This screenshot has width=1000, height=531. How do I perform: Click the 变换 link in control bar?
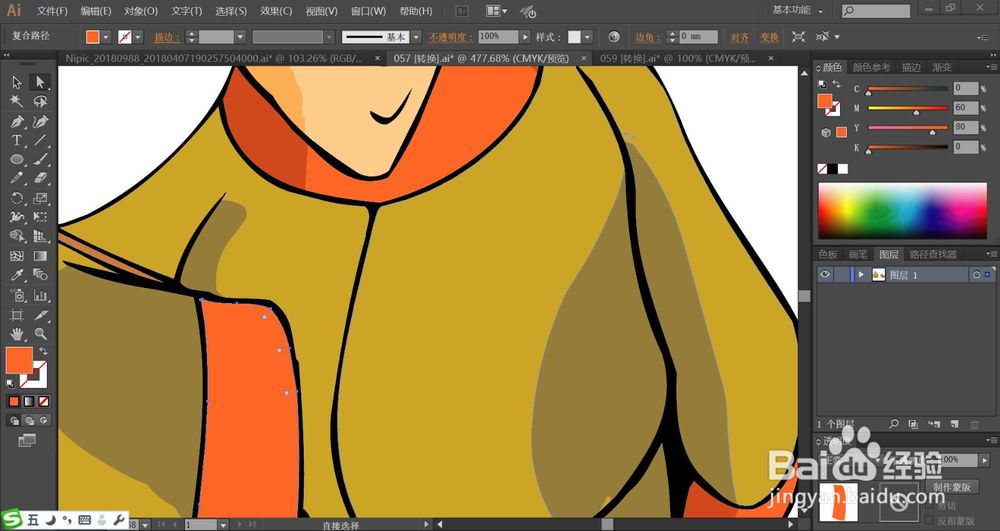click(769, 38)
